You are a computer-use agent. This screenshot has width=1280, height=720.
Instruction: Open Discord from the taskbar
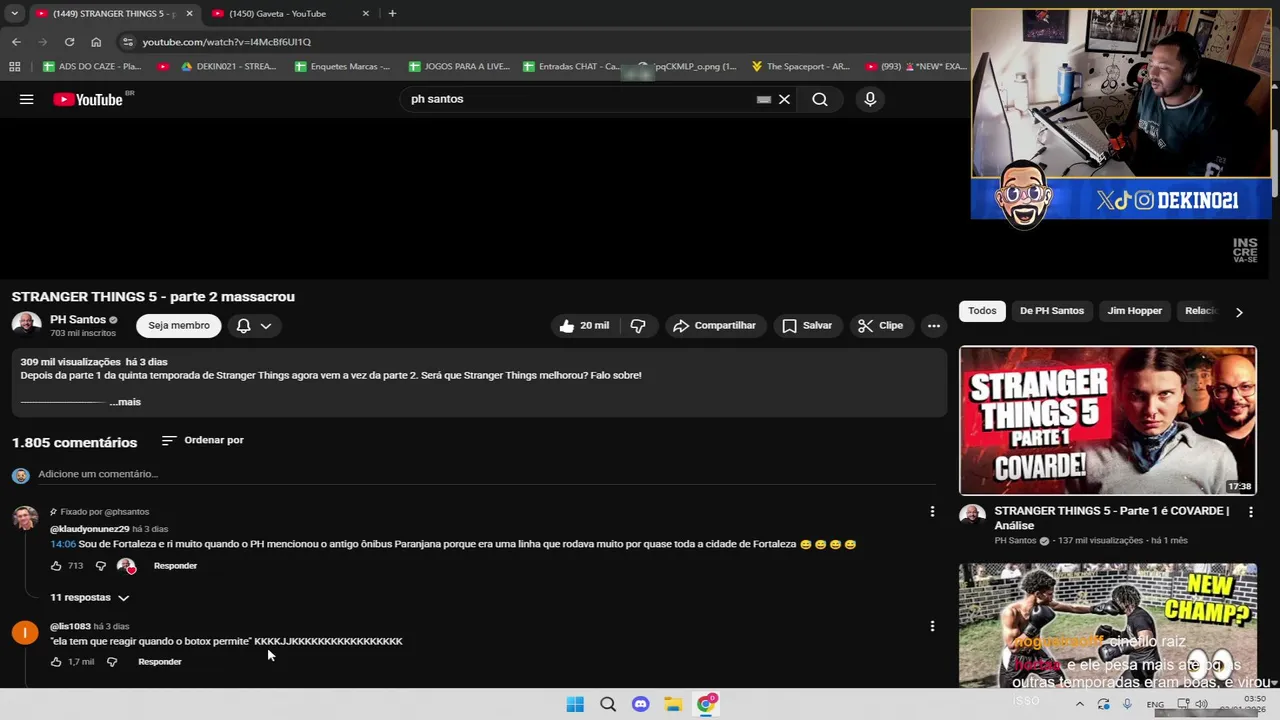[x=641, y=704]
